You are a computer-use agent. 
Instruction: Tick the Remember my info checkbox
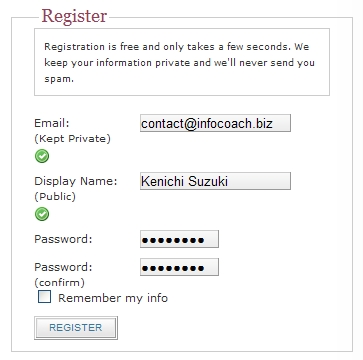[x=45, y=297]
